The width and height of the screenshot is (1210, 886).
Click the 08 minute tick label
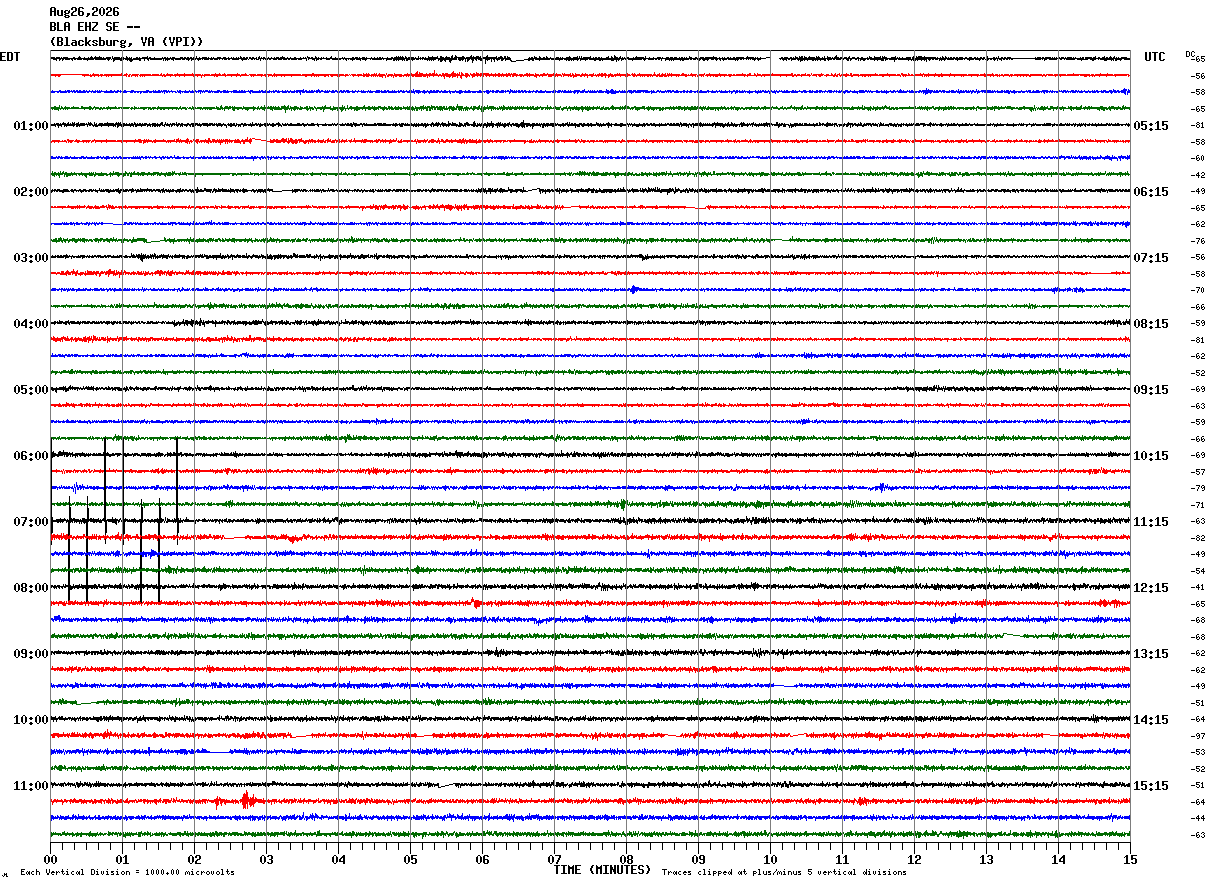coord(627,859)
